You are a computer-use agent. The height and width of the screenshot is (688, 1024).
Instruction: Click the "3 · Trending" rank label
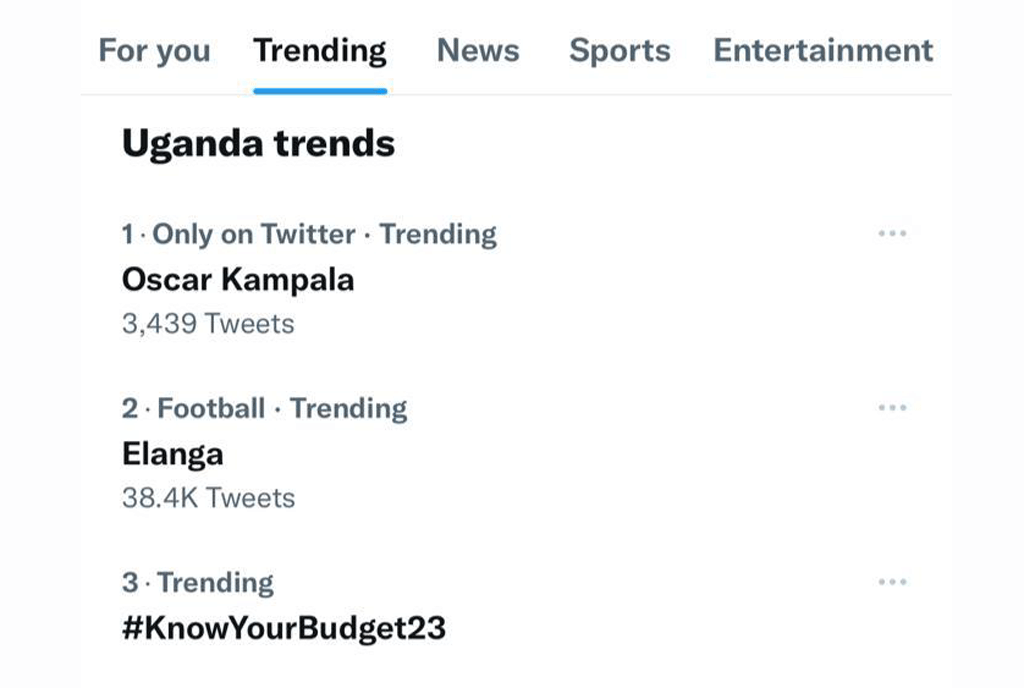[198, 582]
